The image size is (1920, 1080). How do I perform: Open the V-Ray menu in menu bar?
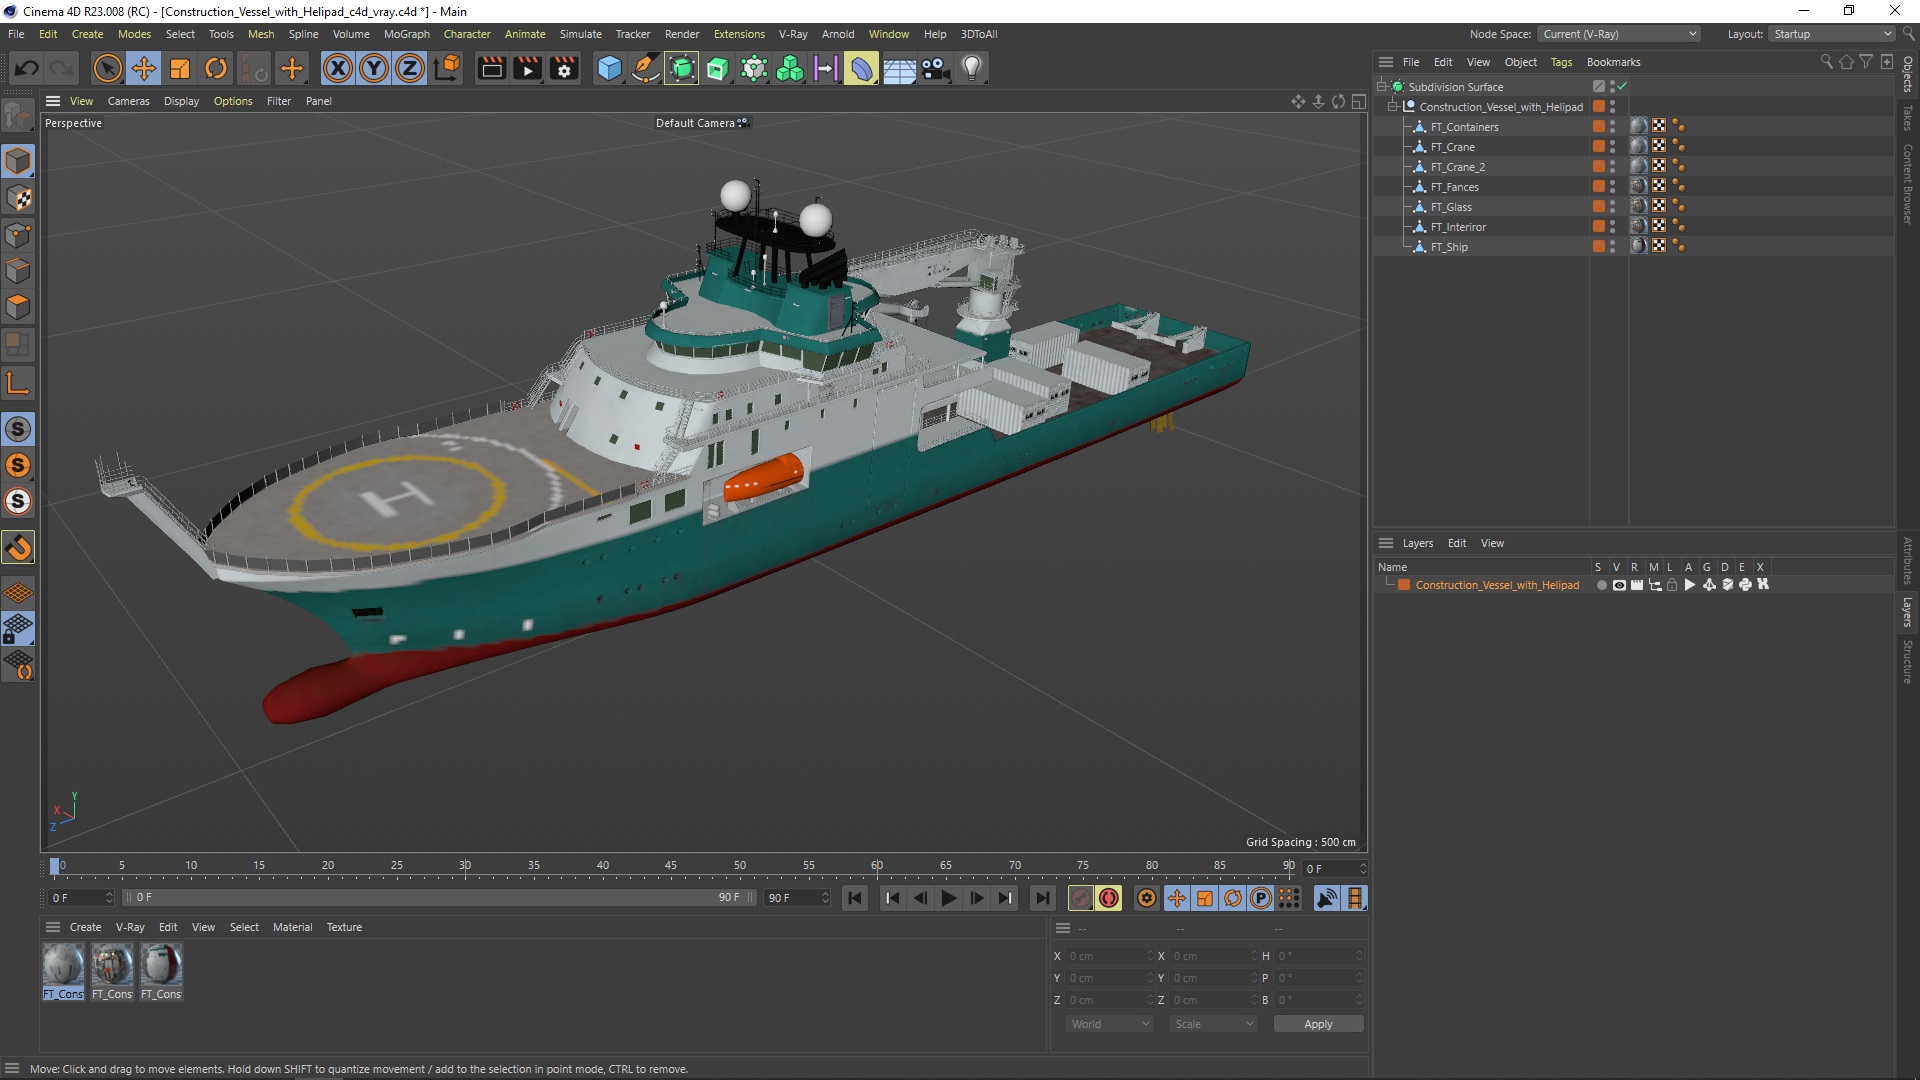coord(793,34)
